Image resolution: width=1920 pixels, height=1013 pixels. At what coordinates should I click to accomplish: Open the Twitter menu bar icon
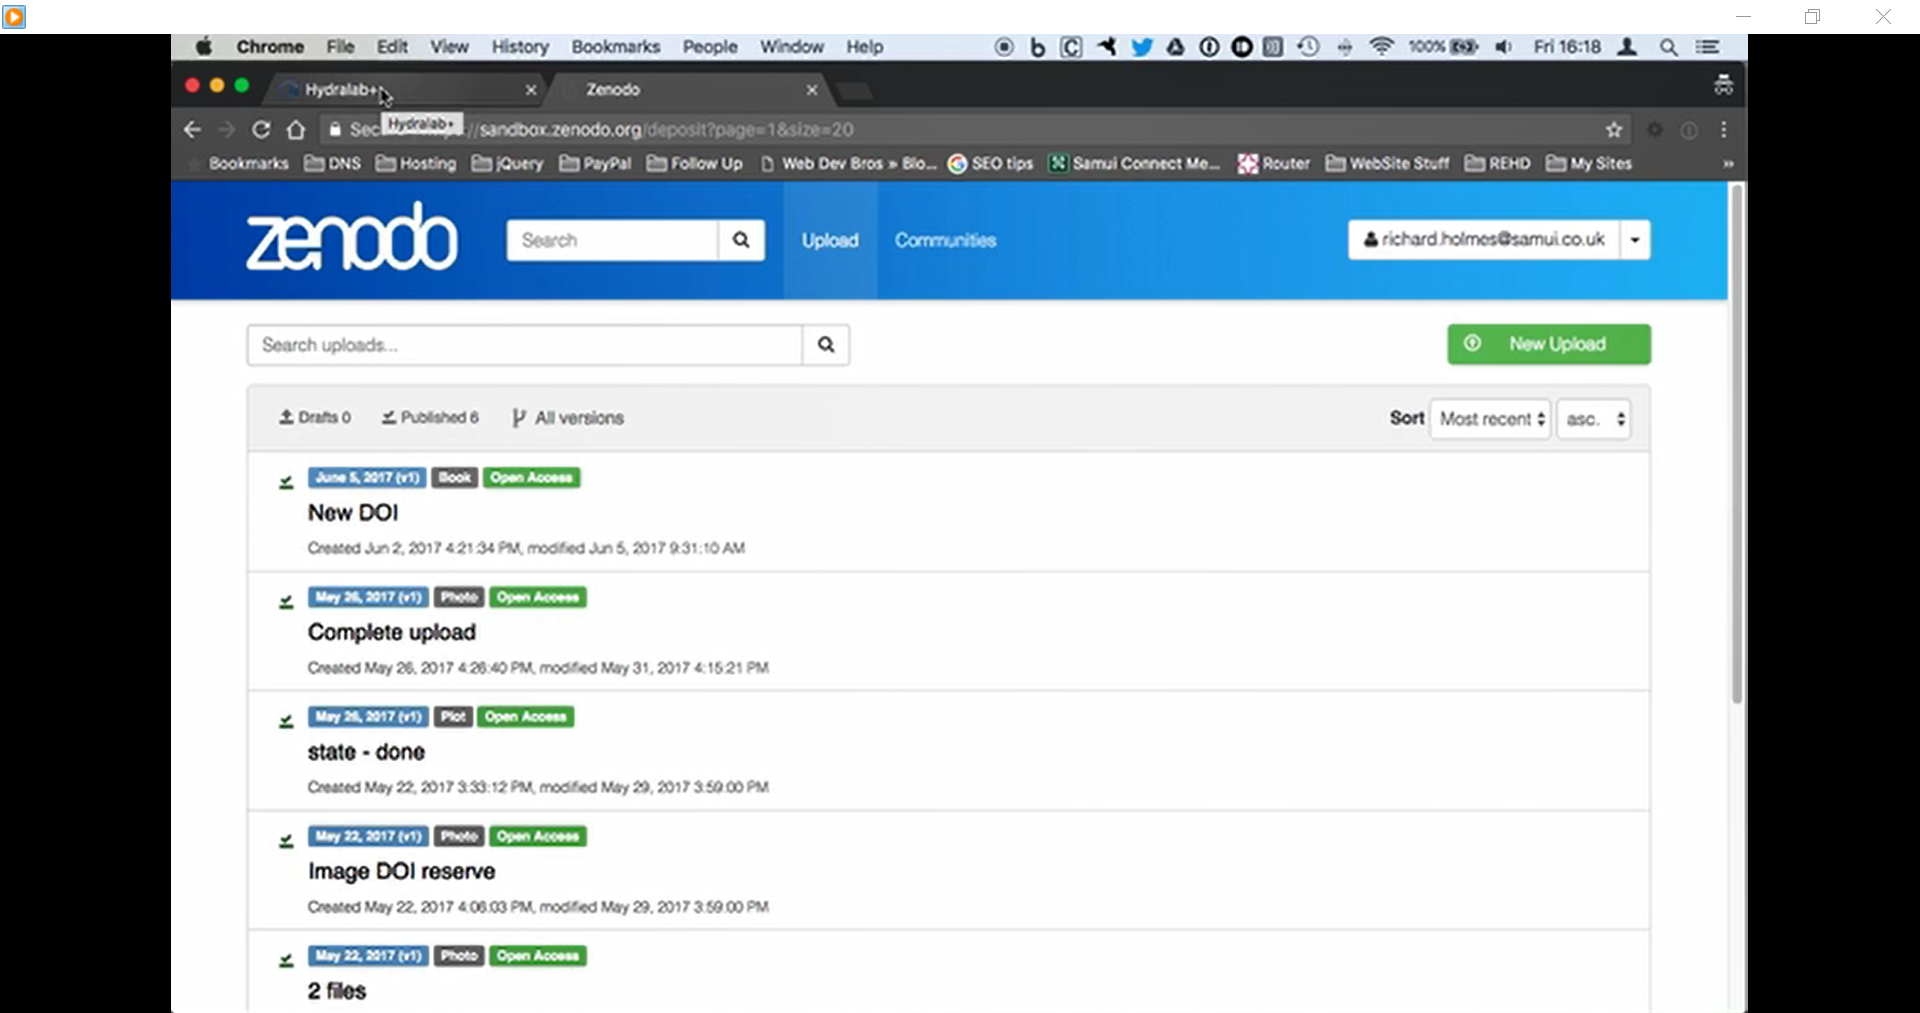click(1141, 46)
